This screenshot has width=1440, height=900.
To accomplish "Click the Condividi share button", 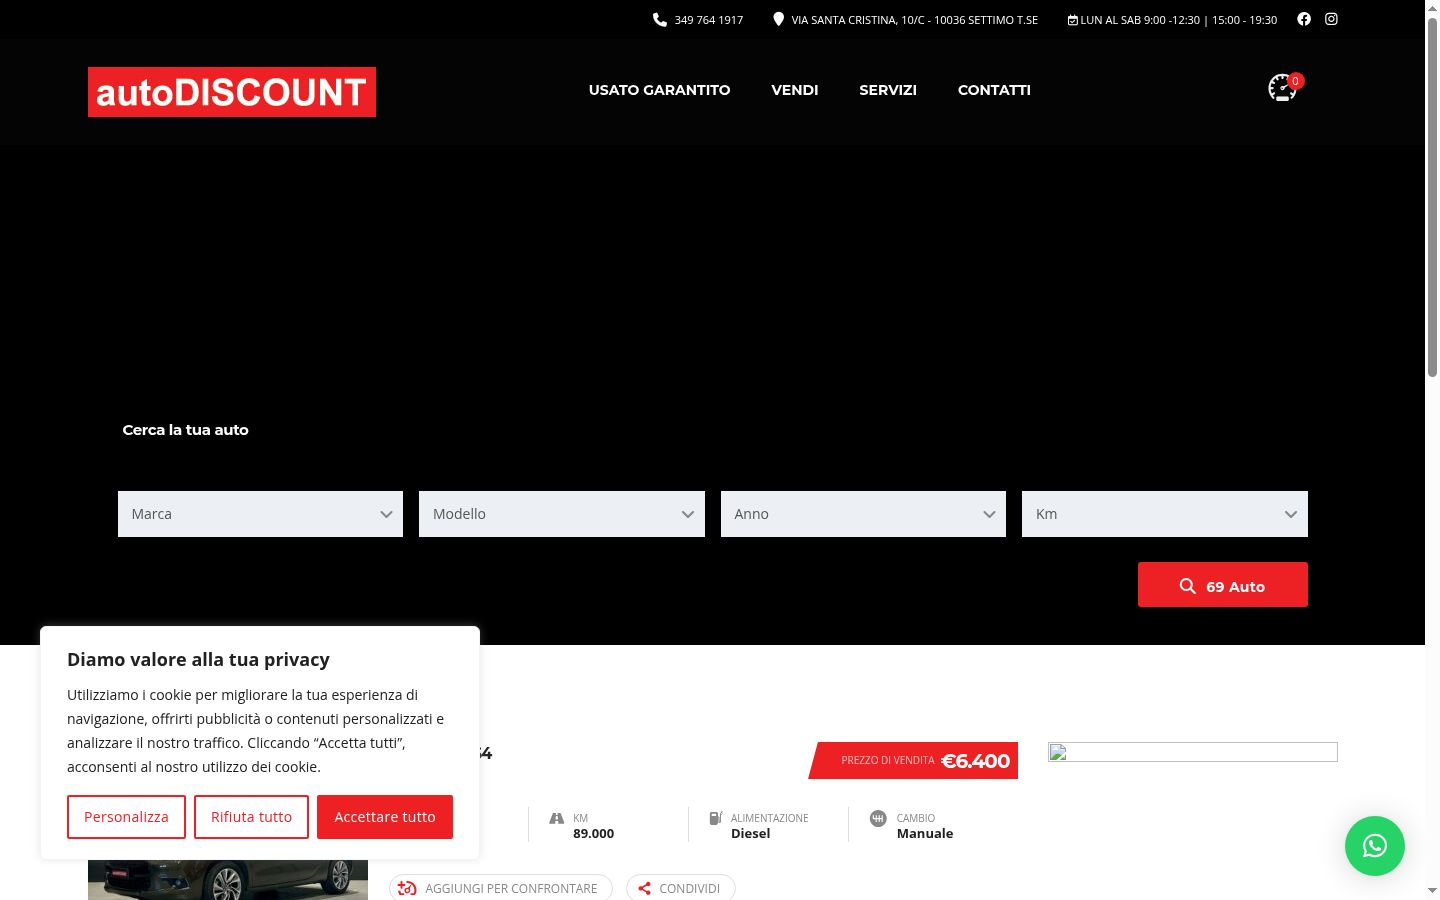I will pyautogui.click(x=681, y=888).
